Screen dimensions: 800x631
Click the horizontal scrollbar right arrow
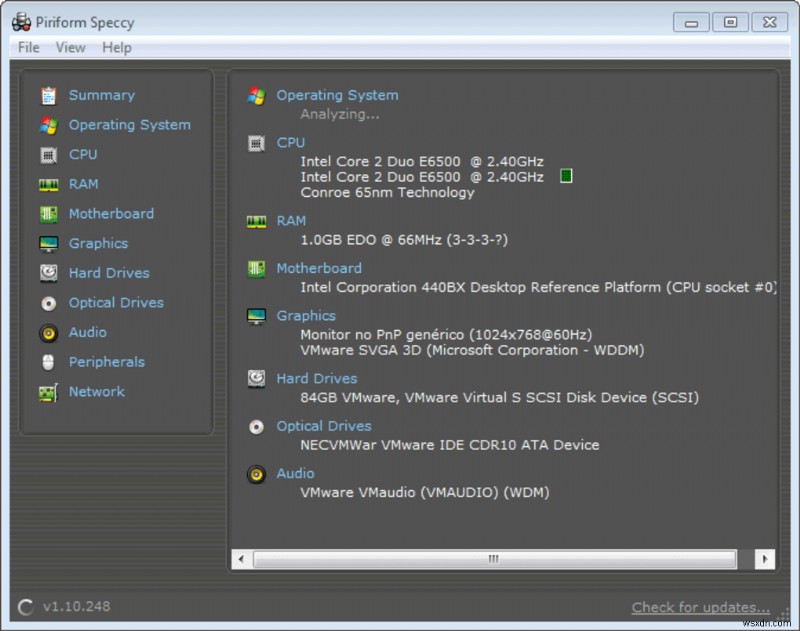pyautogui.click(x=765, y=559)
